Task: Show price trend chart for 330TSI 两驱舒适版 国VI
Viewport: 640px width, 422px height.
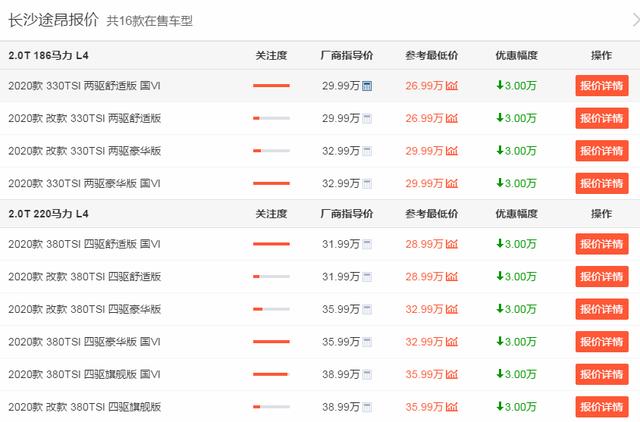Action: [452, 86]
